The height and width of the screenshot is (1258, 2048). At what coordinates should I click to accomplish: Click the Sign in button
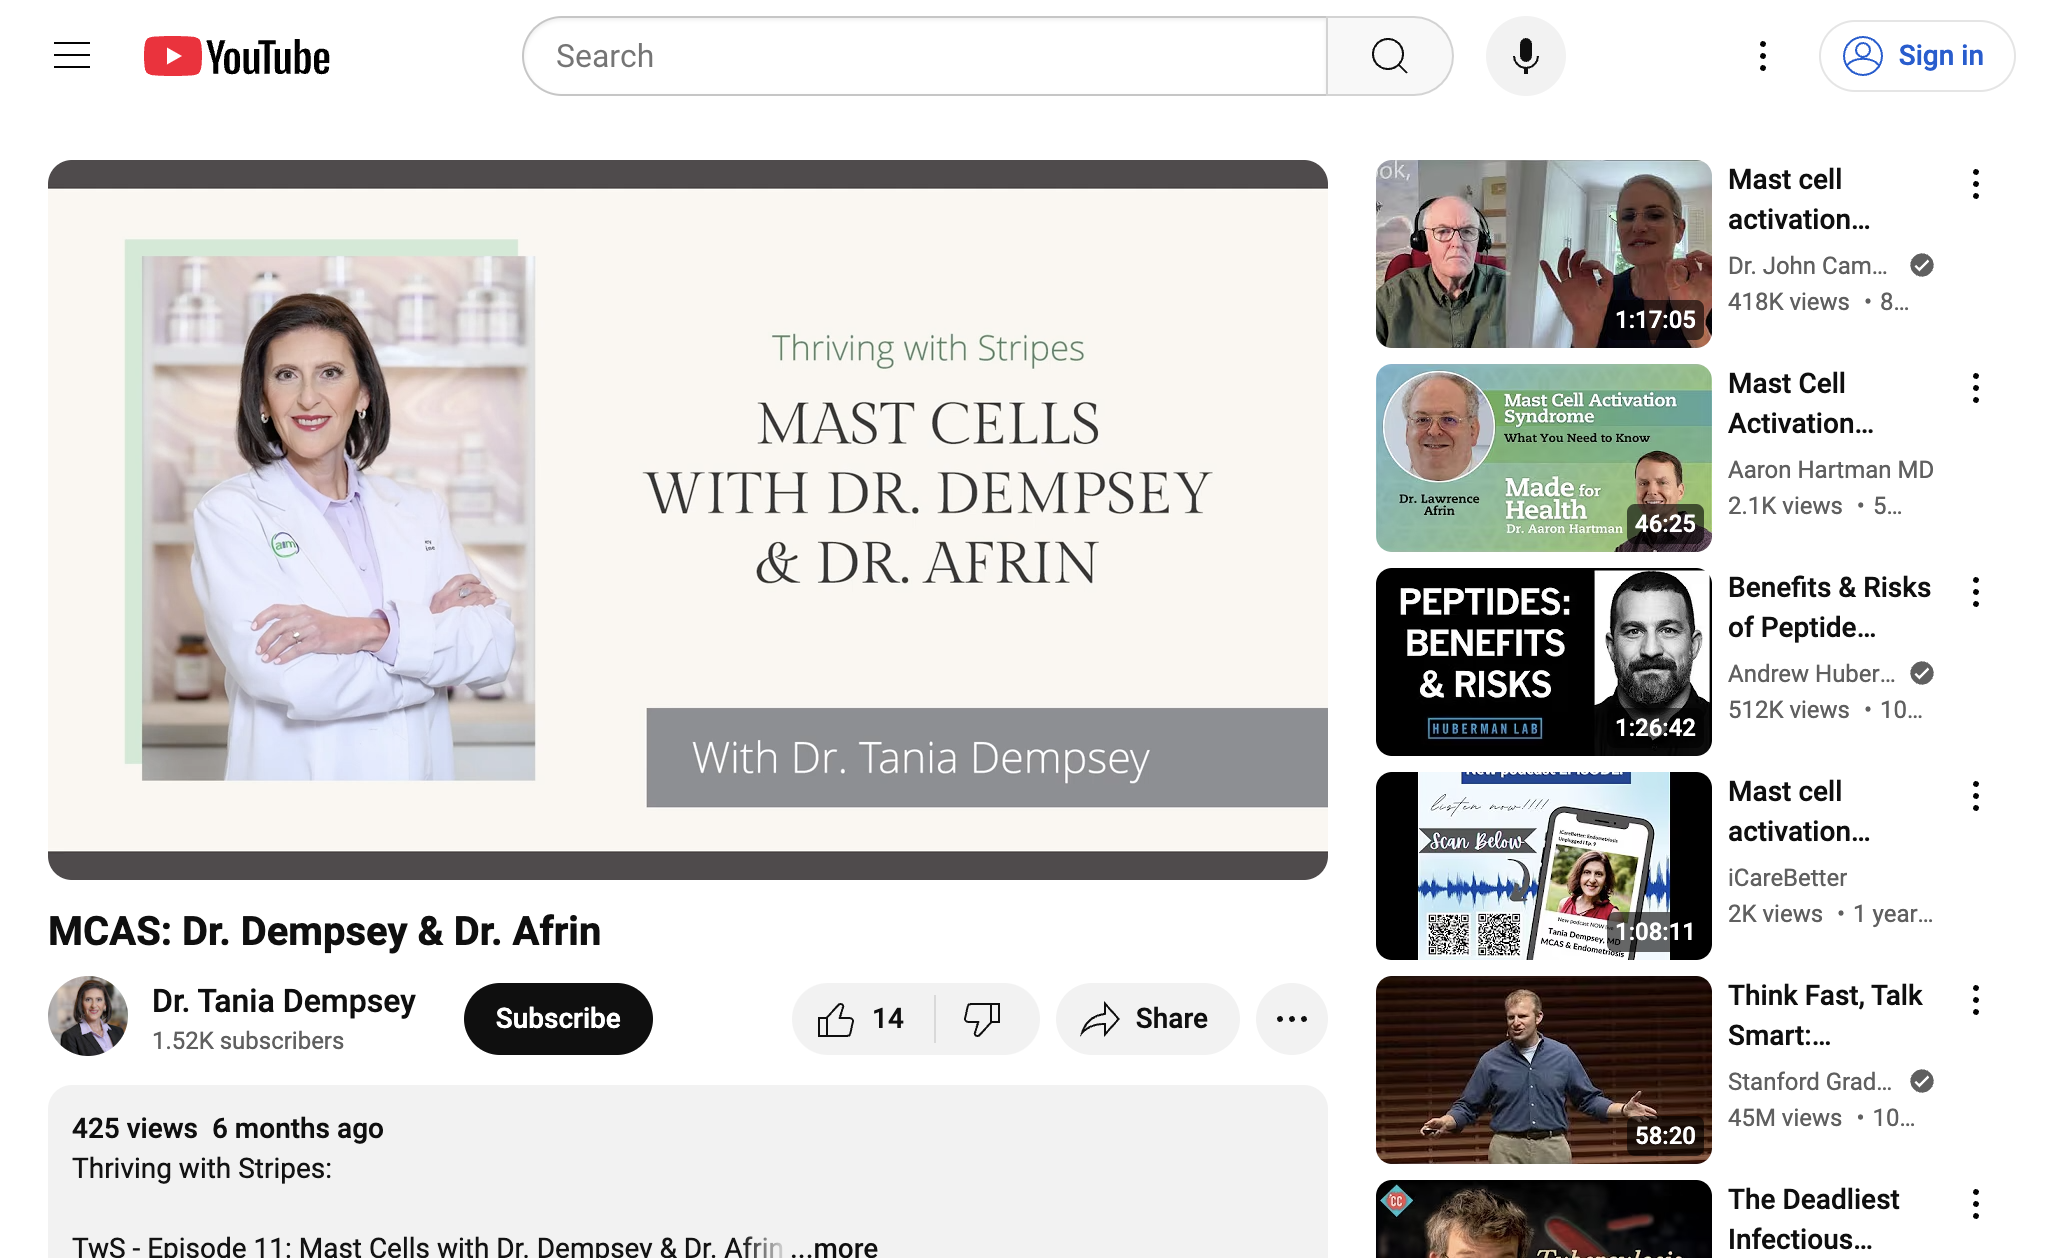pyautogui.click(x=1916, y=56)
